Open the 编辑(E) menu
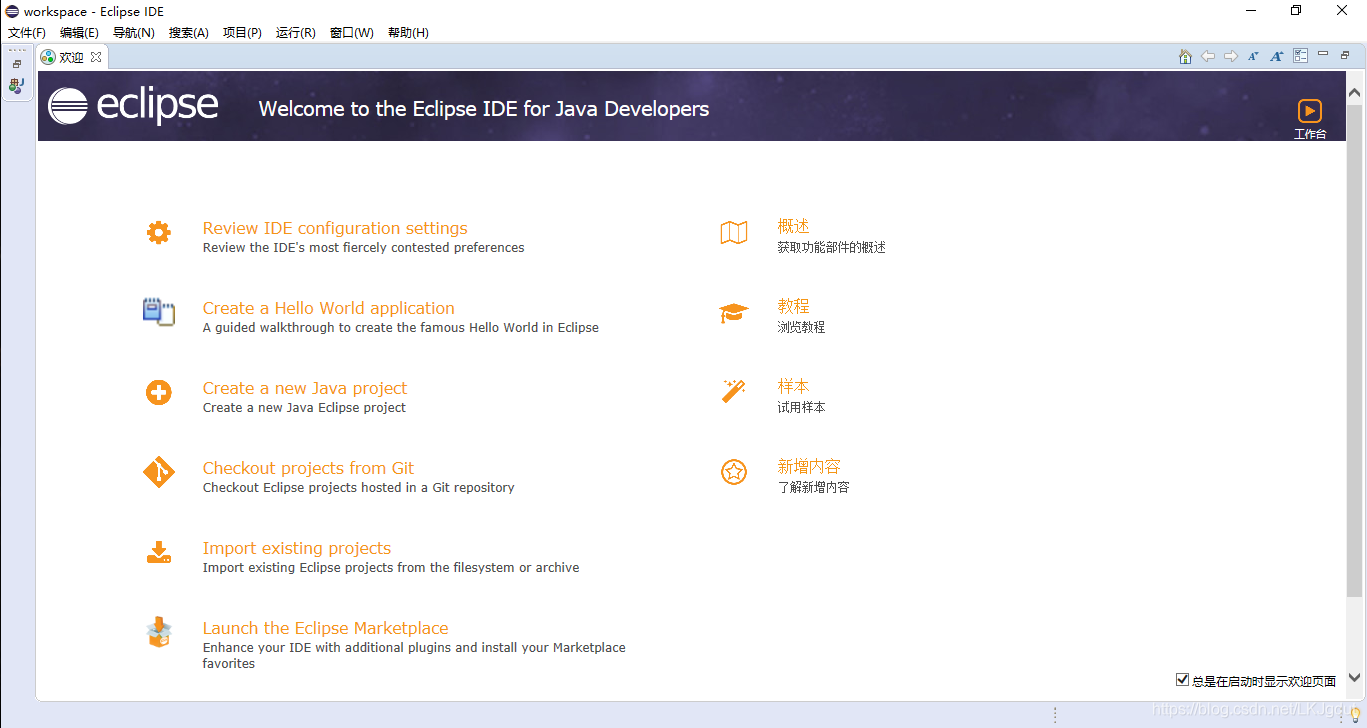The image size is (1367, 728). pos(80,33)
